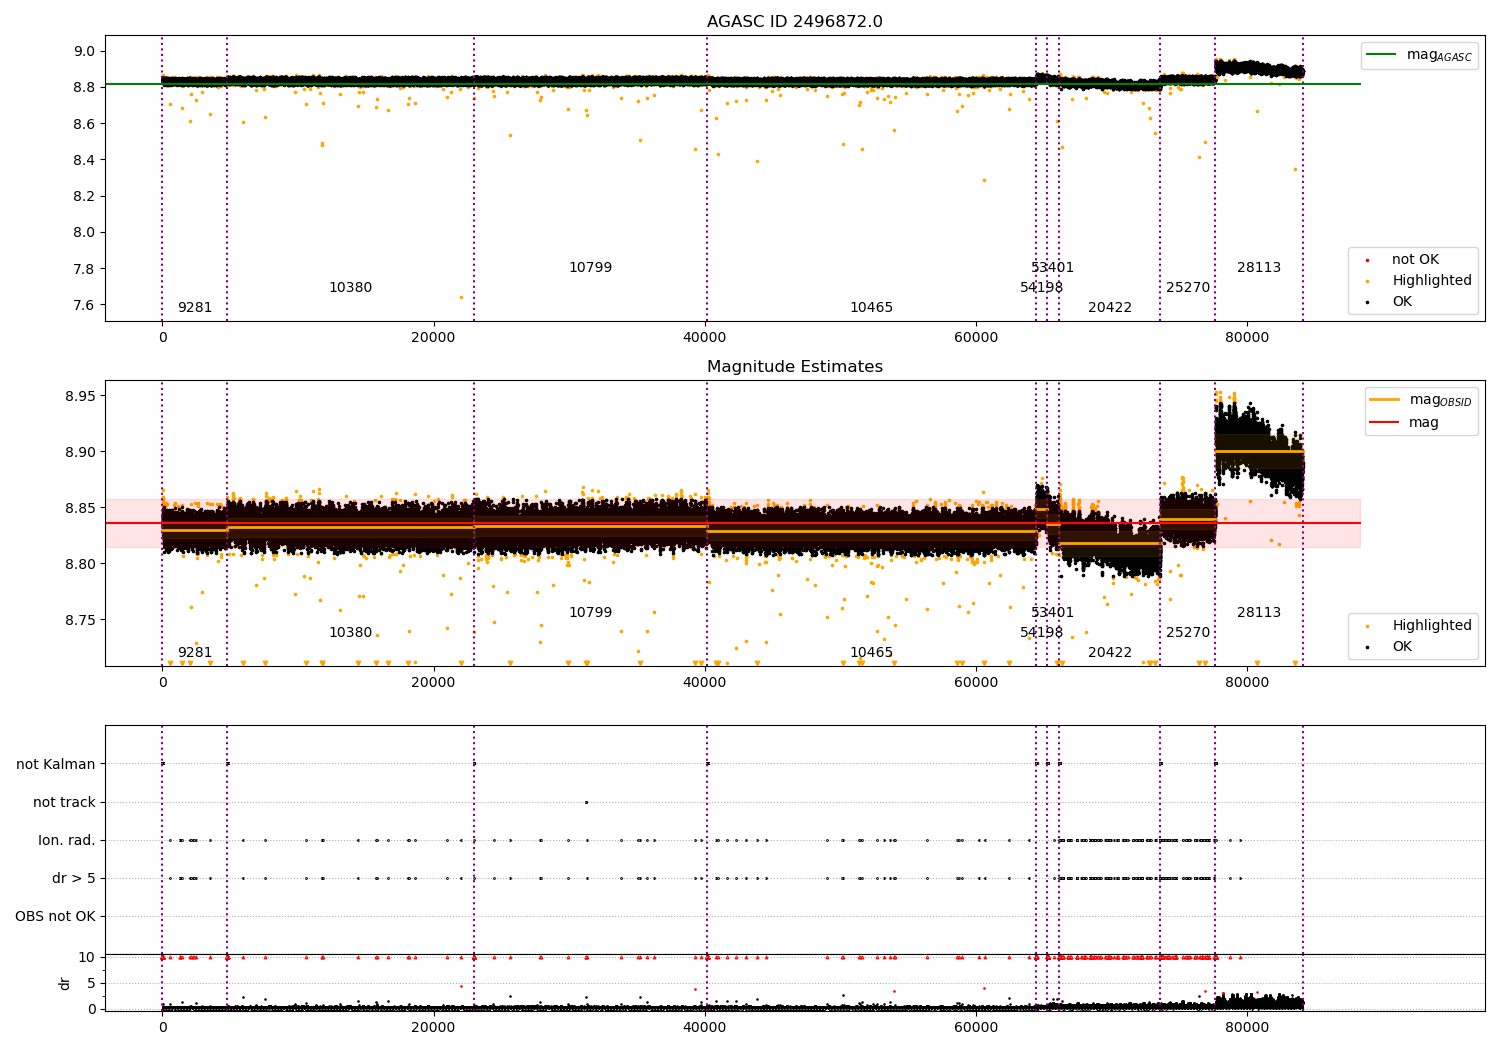Screen dimensions: 1500x1050
Task: Click y-tick 10 on the dr axis
Action: click(87, 957)
